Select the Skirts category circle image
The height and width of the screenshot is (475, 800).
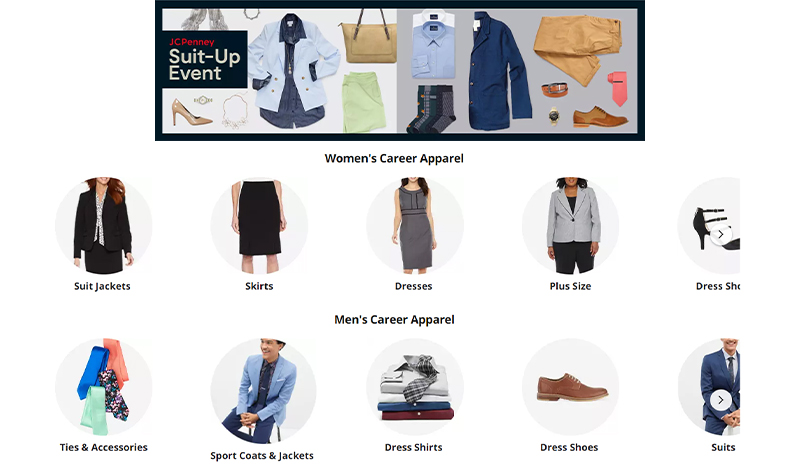(x=259, y=226)
